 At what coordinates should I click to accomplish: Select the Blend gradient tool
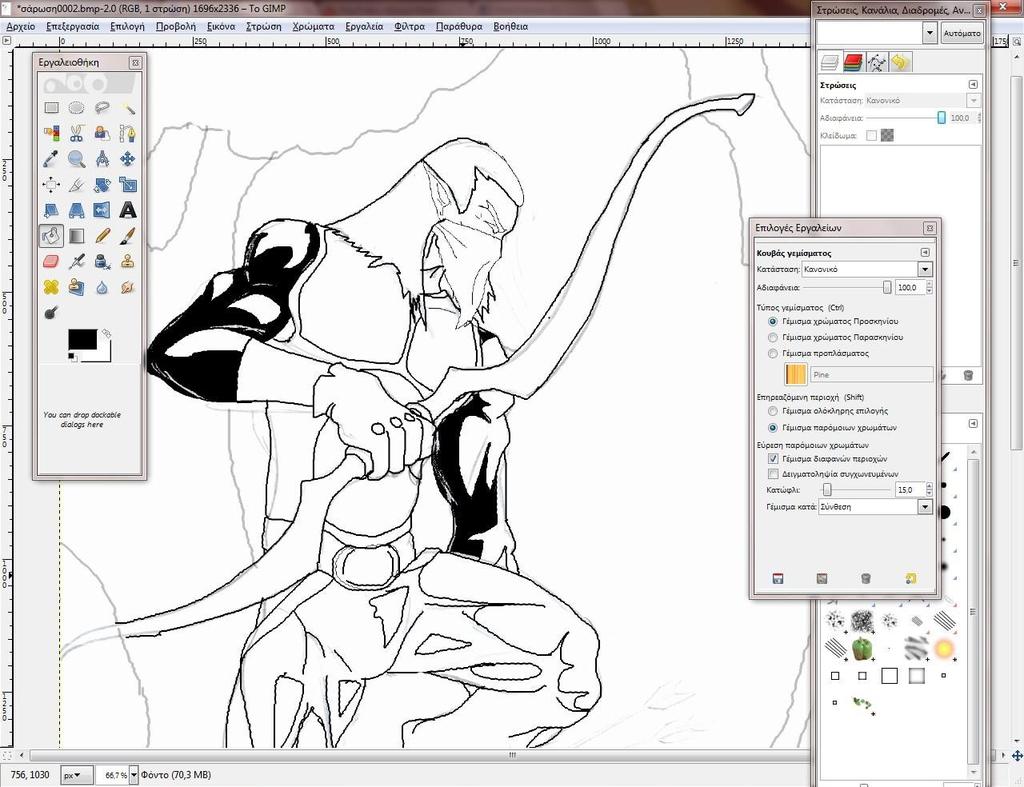pyautogui.click(x=76, y=236)
